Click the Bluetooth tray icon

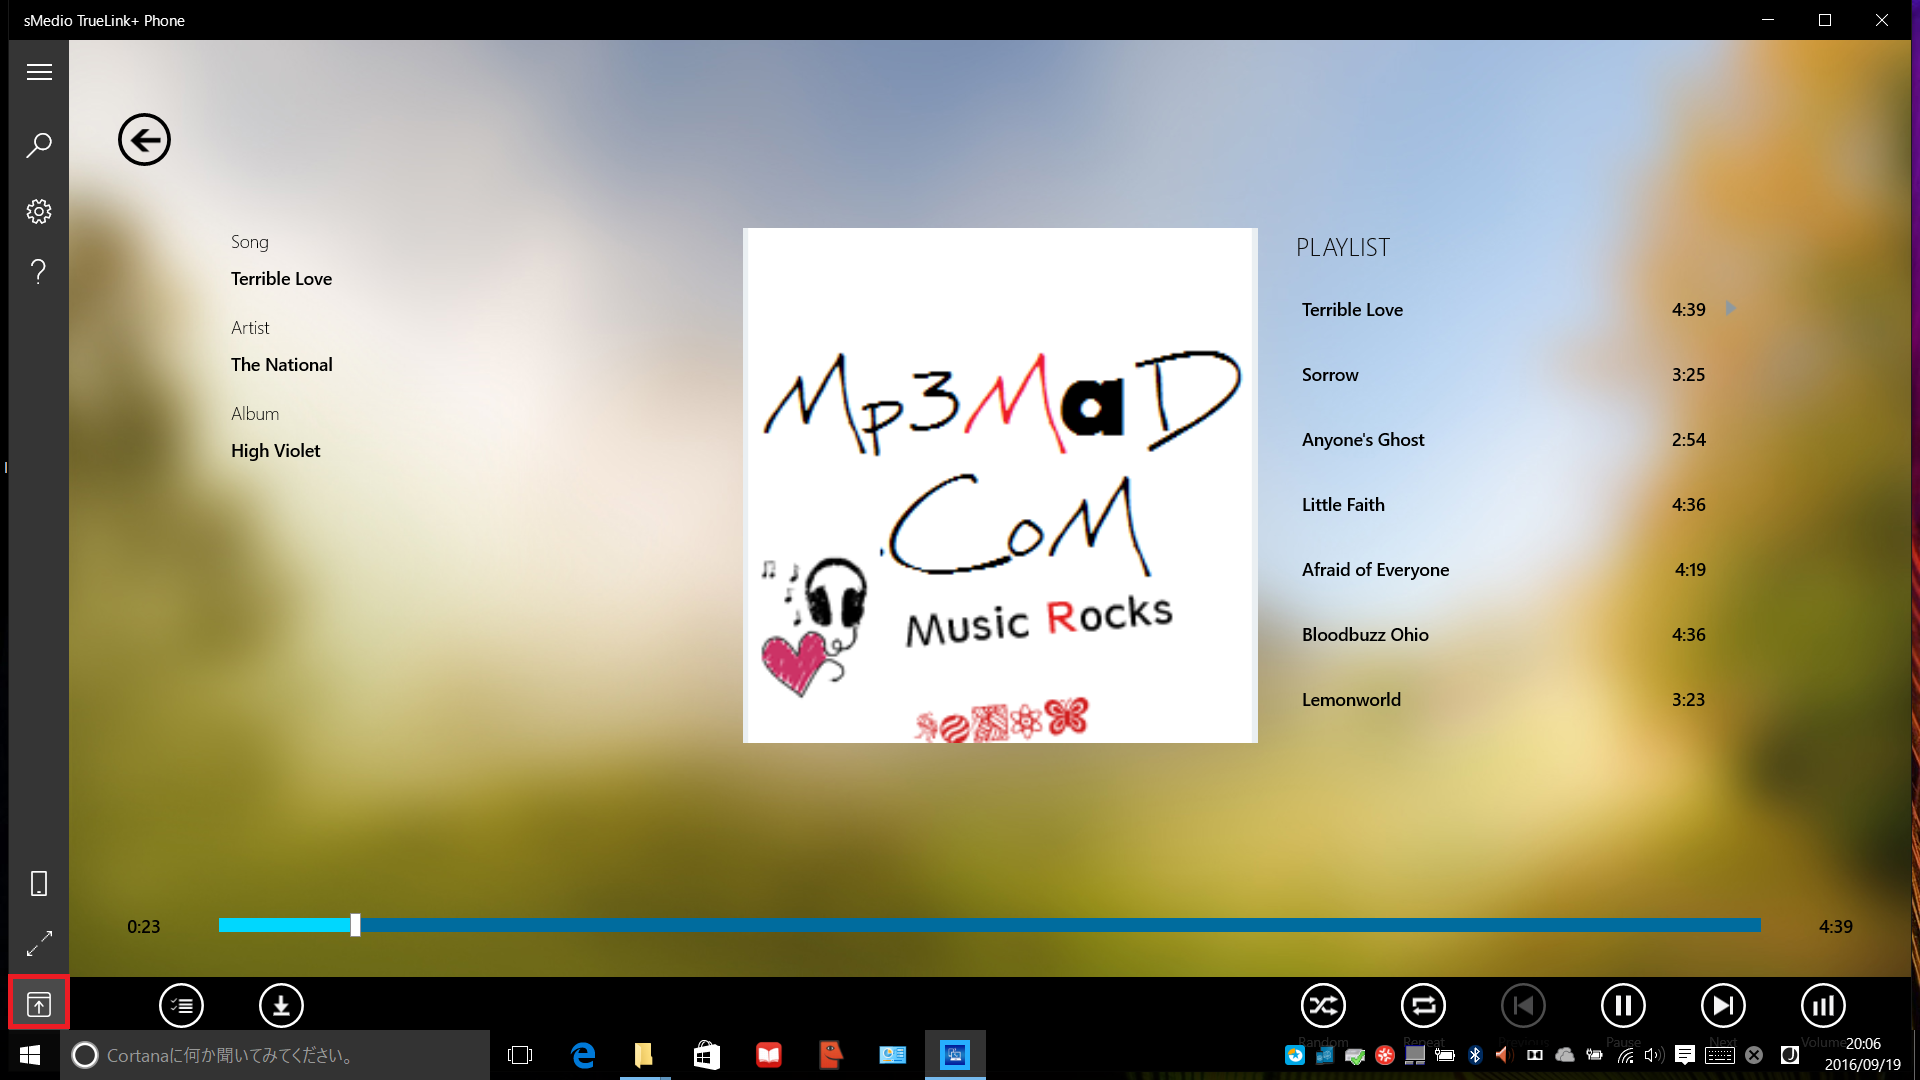(1475, 1055)
